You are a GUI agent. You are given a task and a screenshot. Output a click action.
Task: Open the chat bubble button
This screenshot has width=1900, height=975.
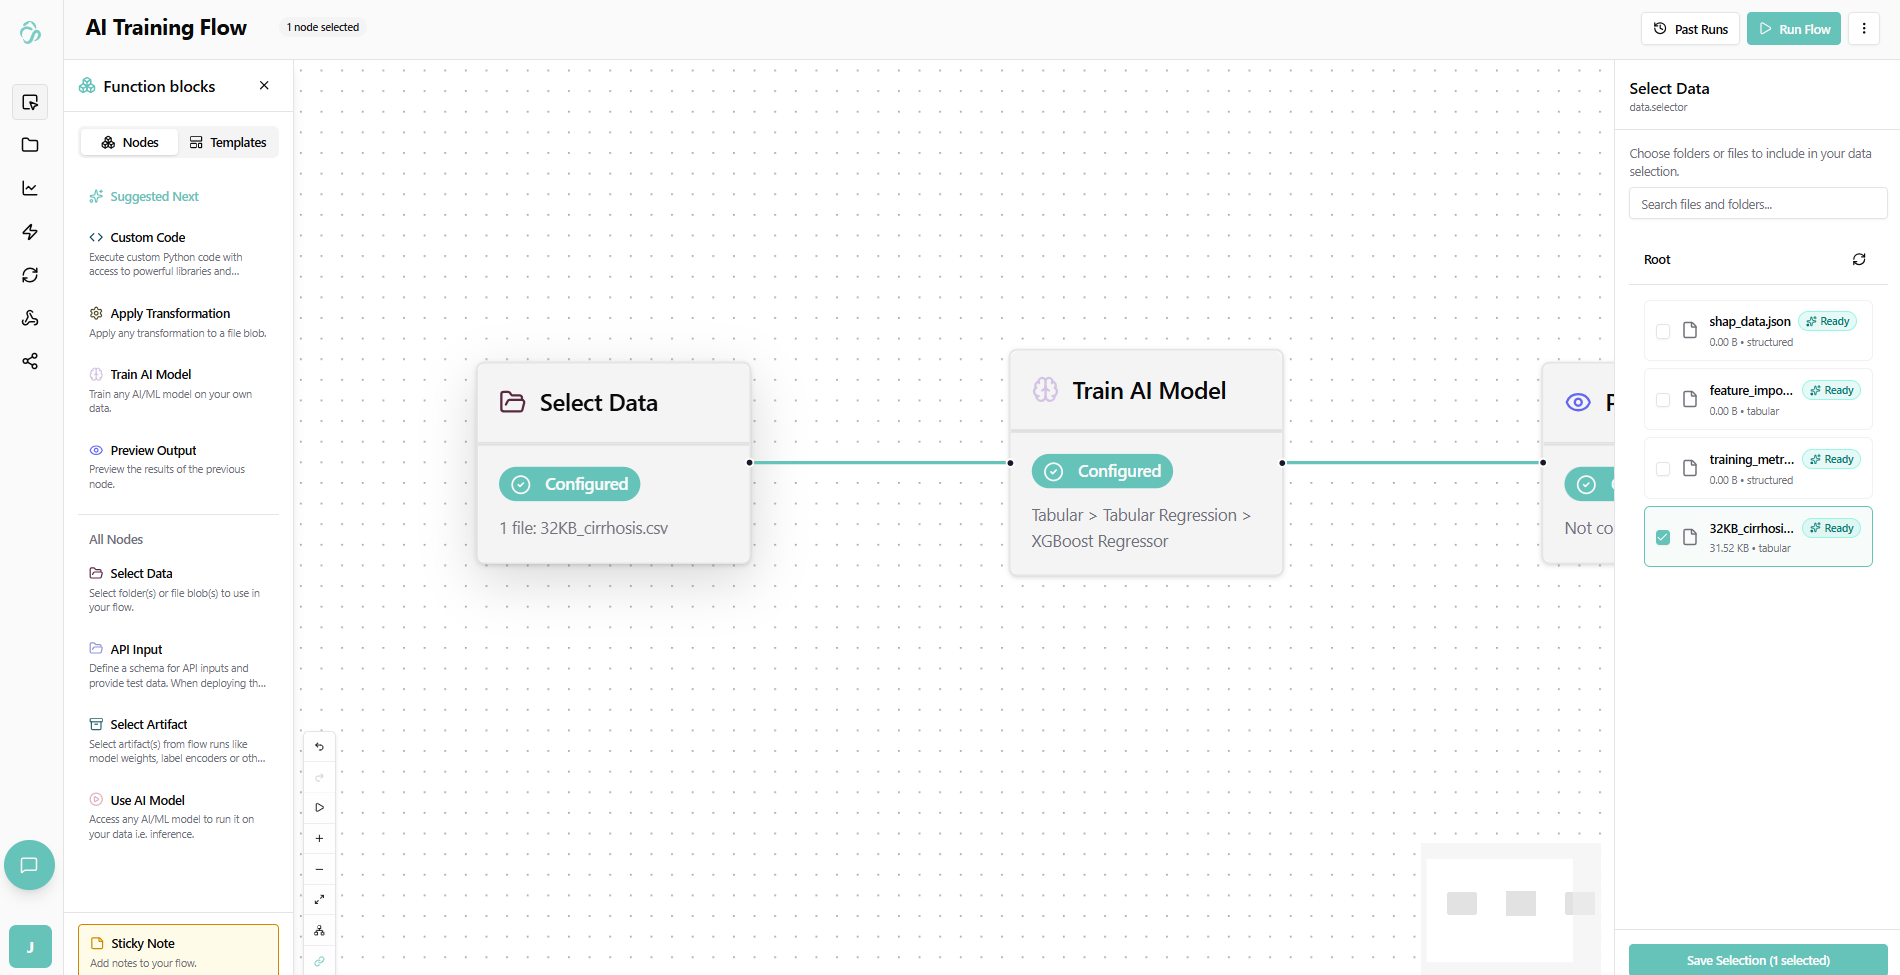coord(29,865)
